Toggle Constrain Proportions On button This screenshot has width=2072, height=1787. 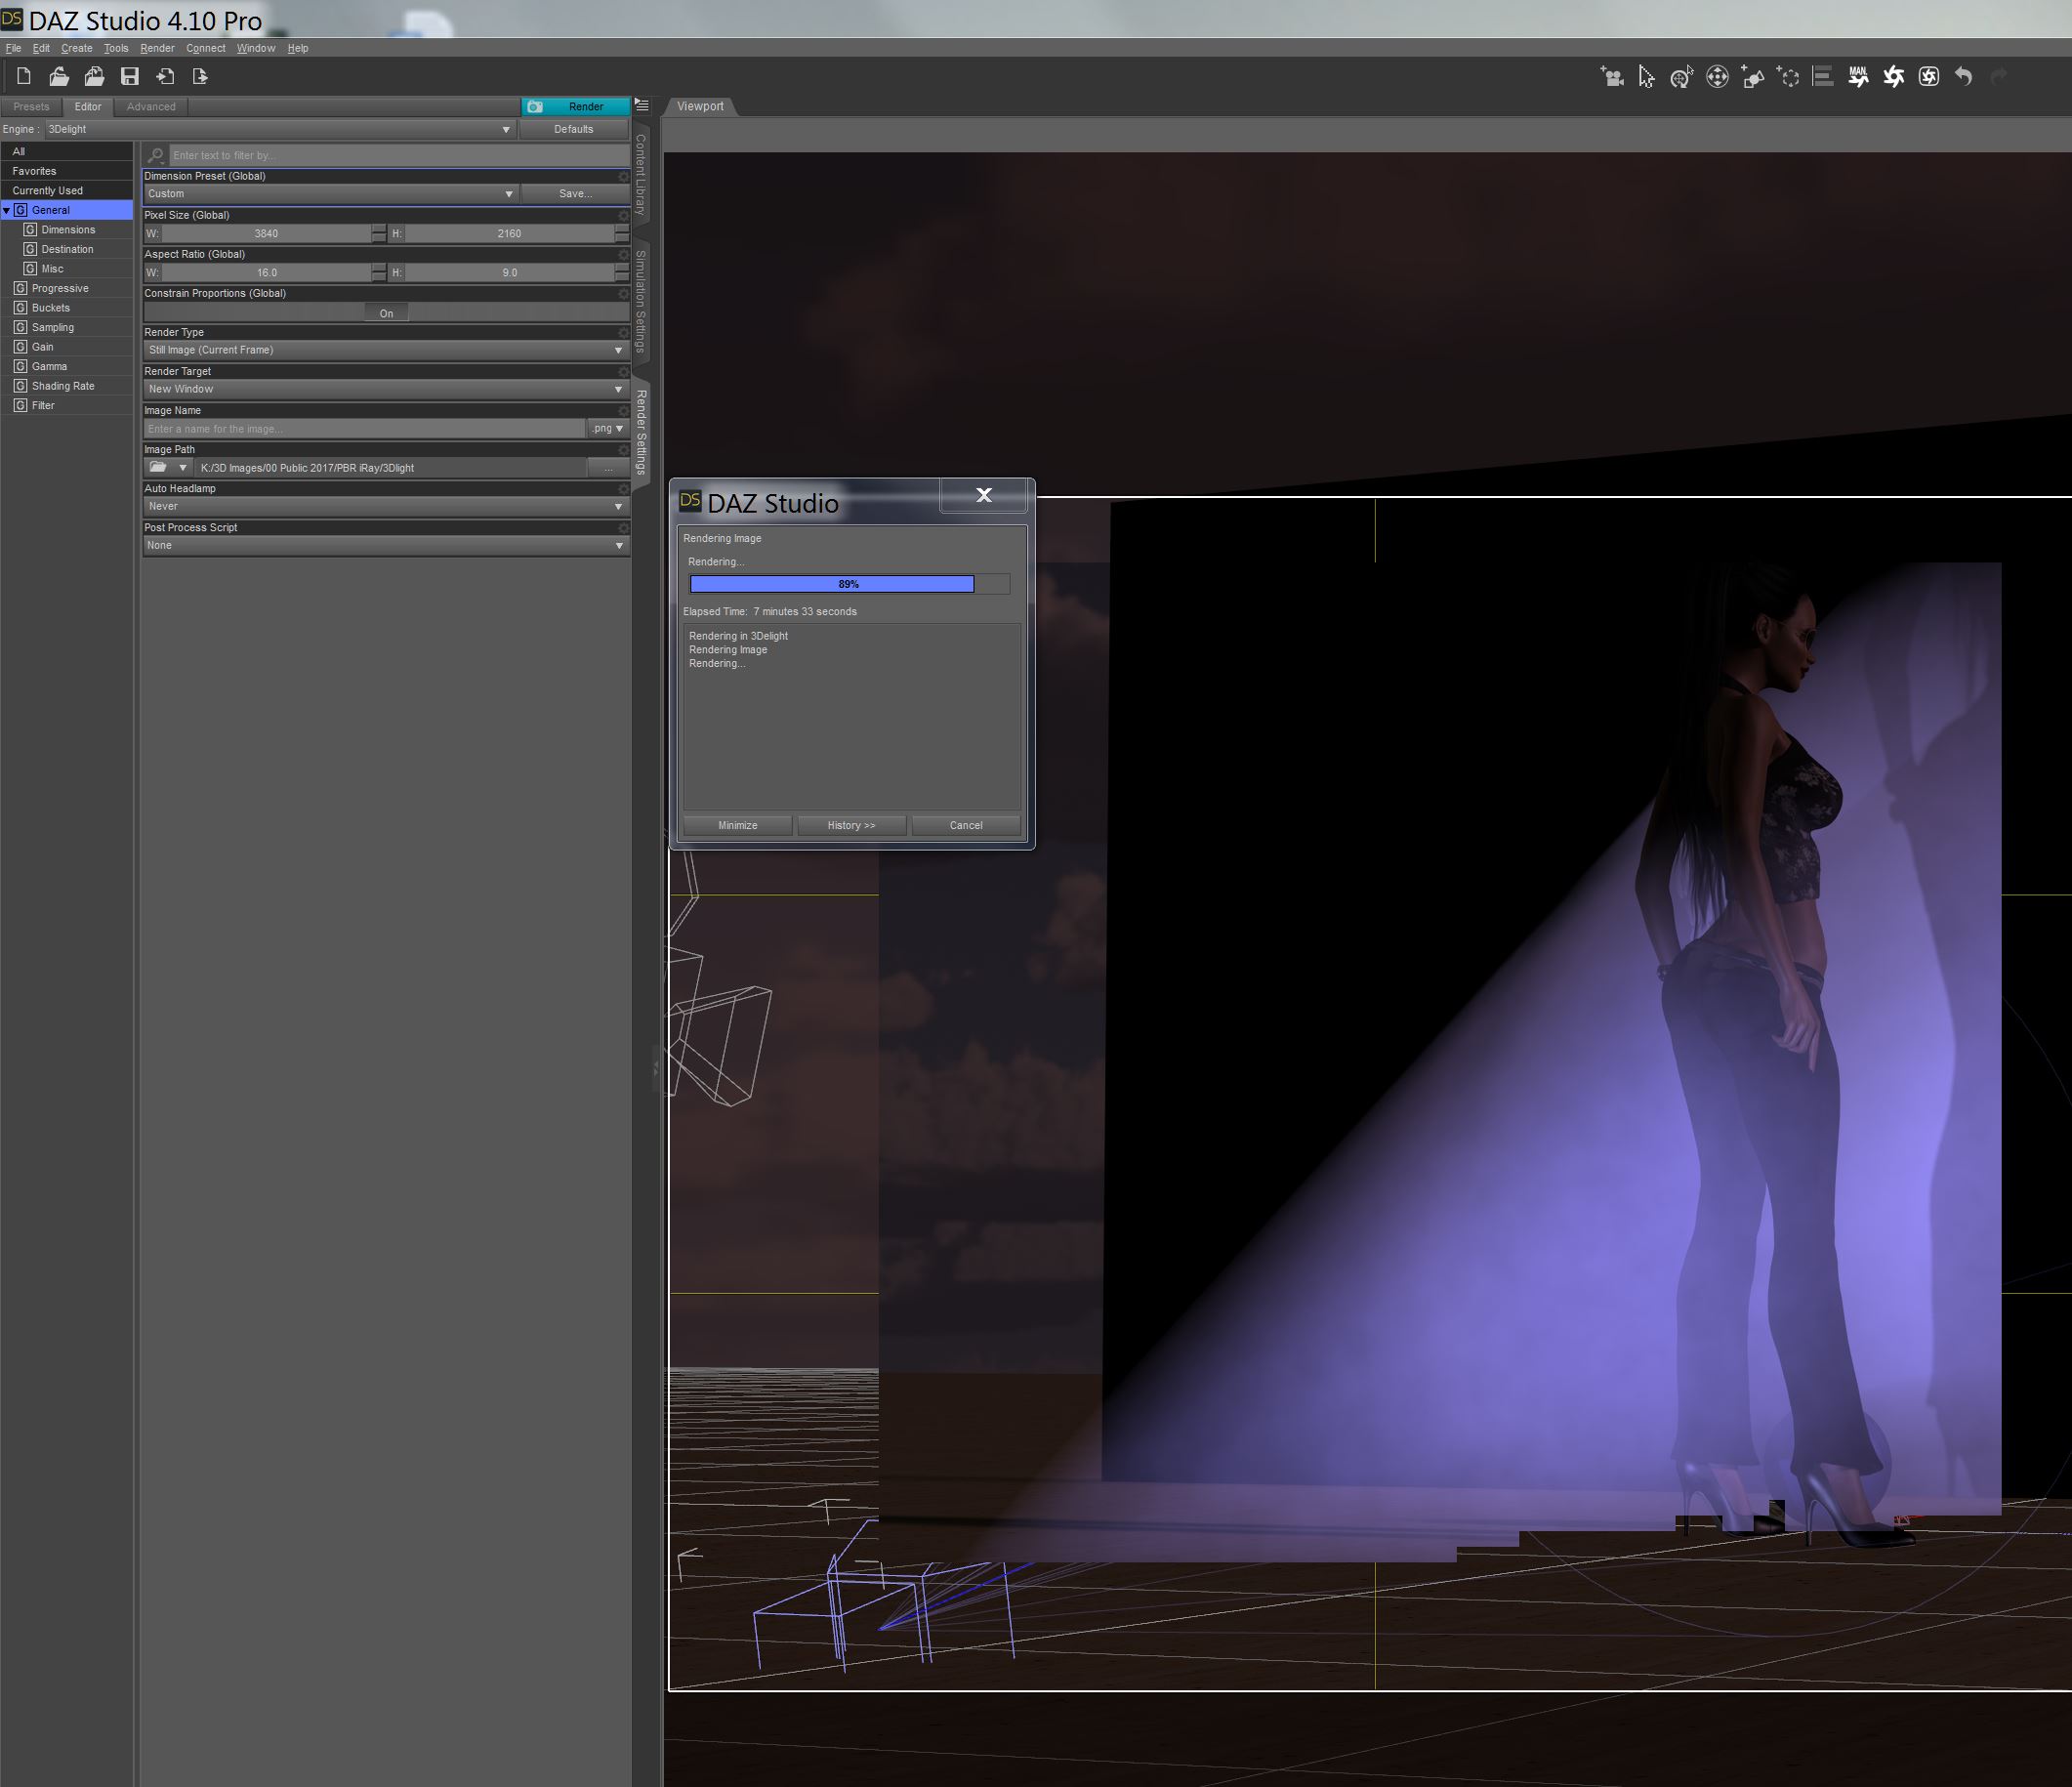pos(386,313)
